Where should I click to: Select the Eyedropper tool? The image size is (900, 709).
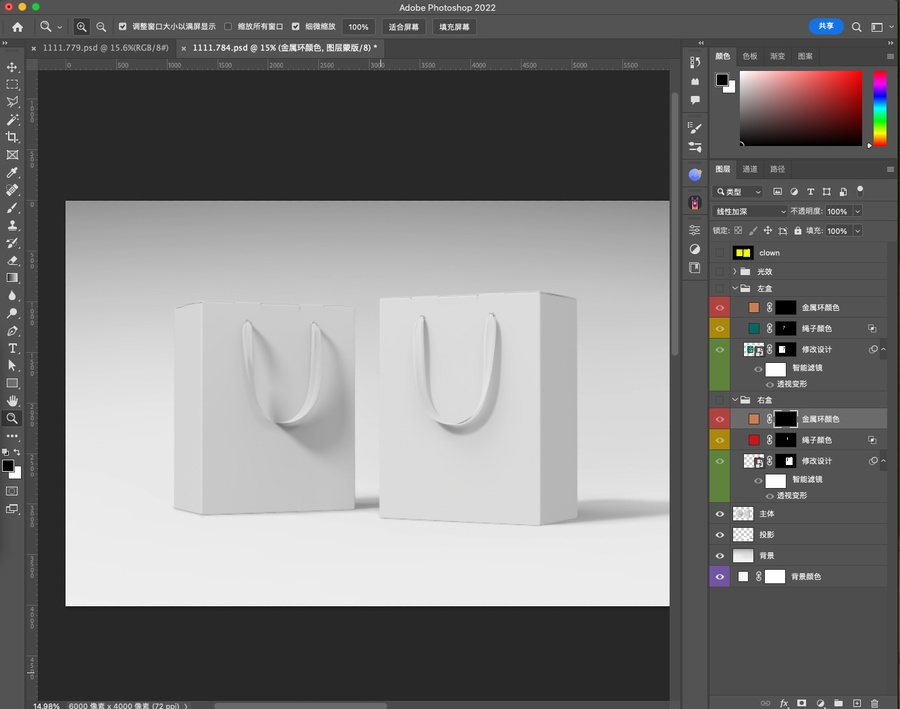(12, 173)
